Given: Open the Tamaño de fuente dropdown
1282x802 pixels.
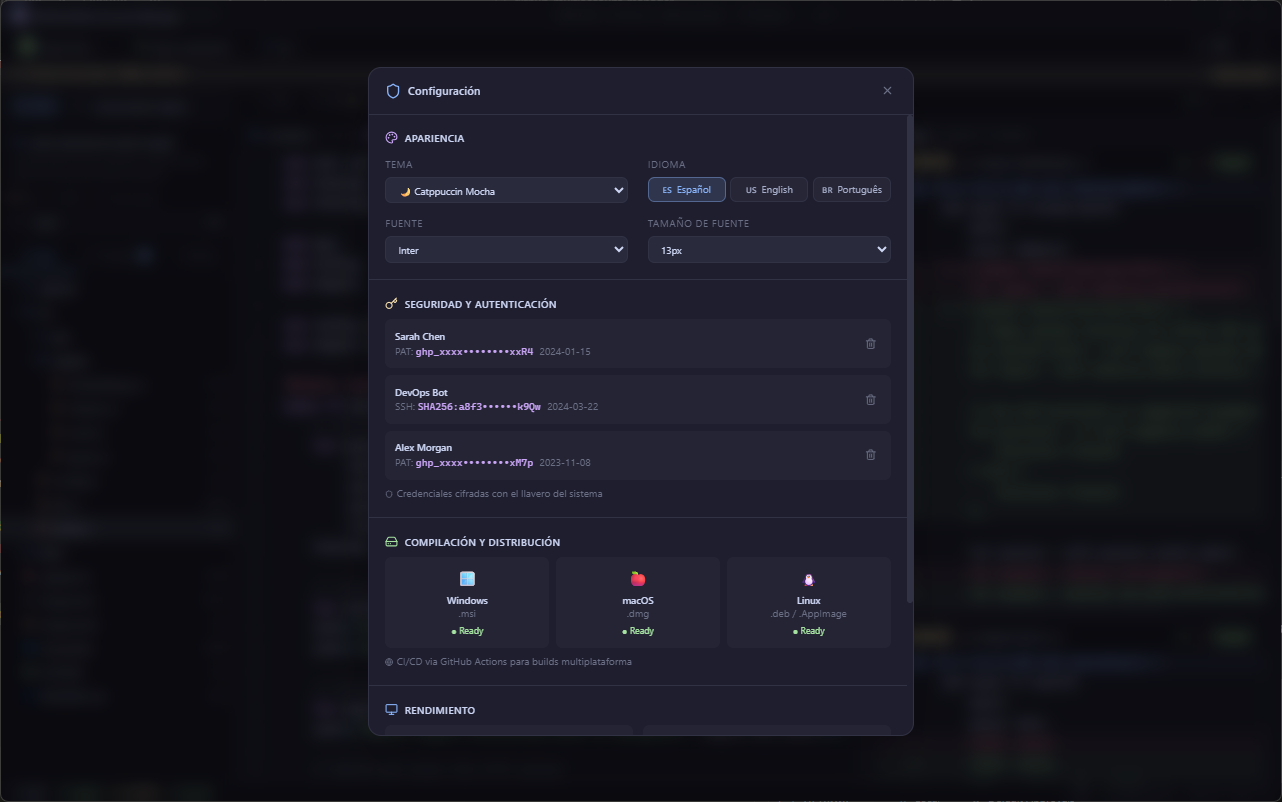Looking at the screenshot, I should tap(768, 249).
